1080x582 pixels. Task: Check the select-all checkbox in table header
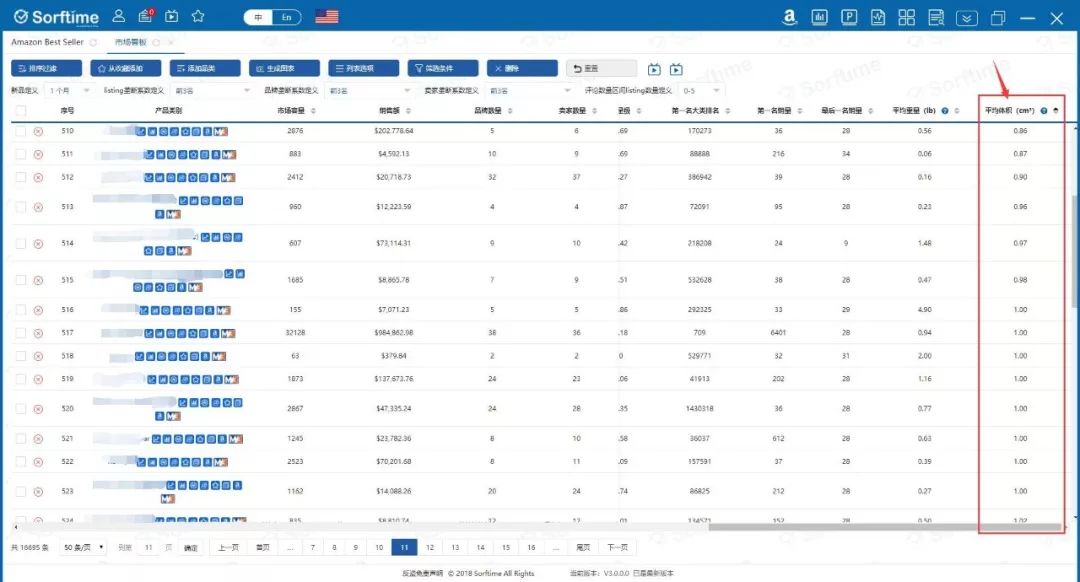(x=20, y=110)
